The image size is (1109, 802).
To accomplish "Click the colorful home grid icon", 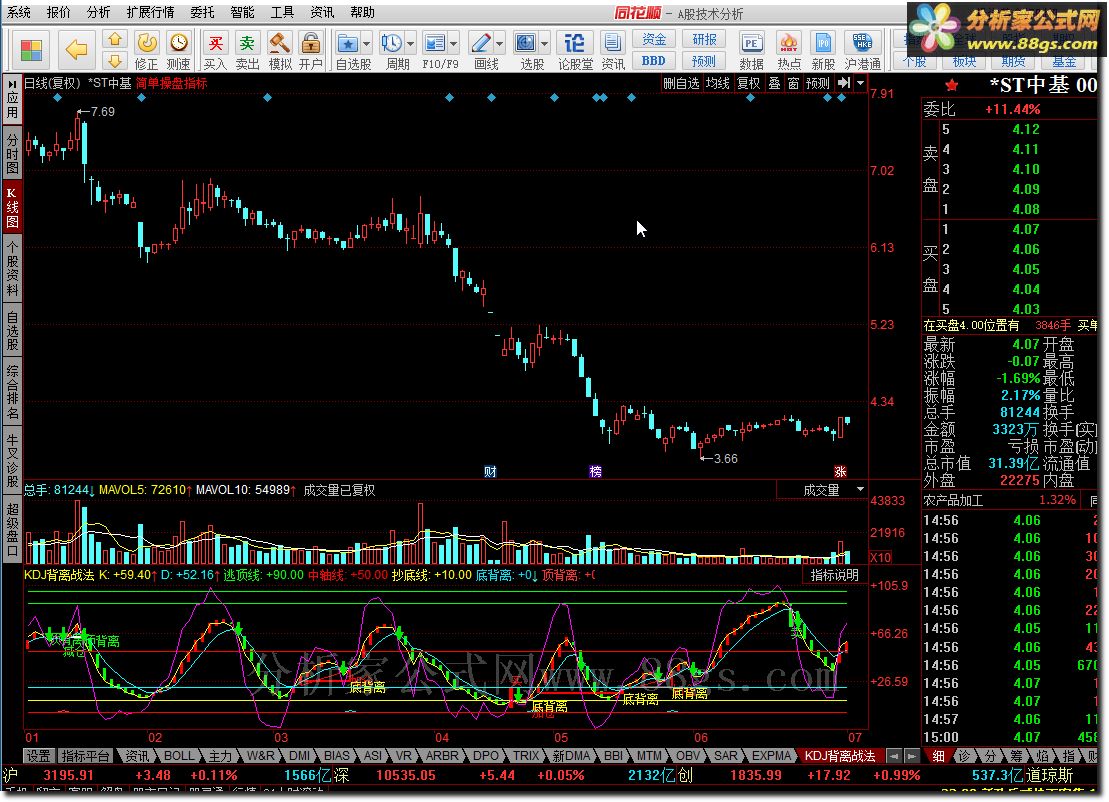I will pyautogui.click(x=31, y=50).
